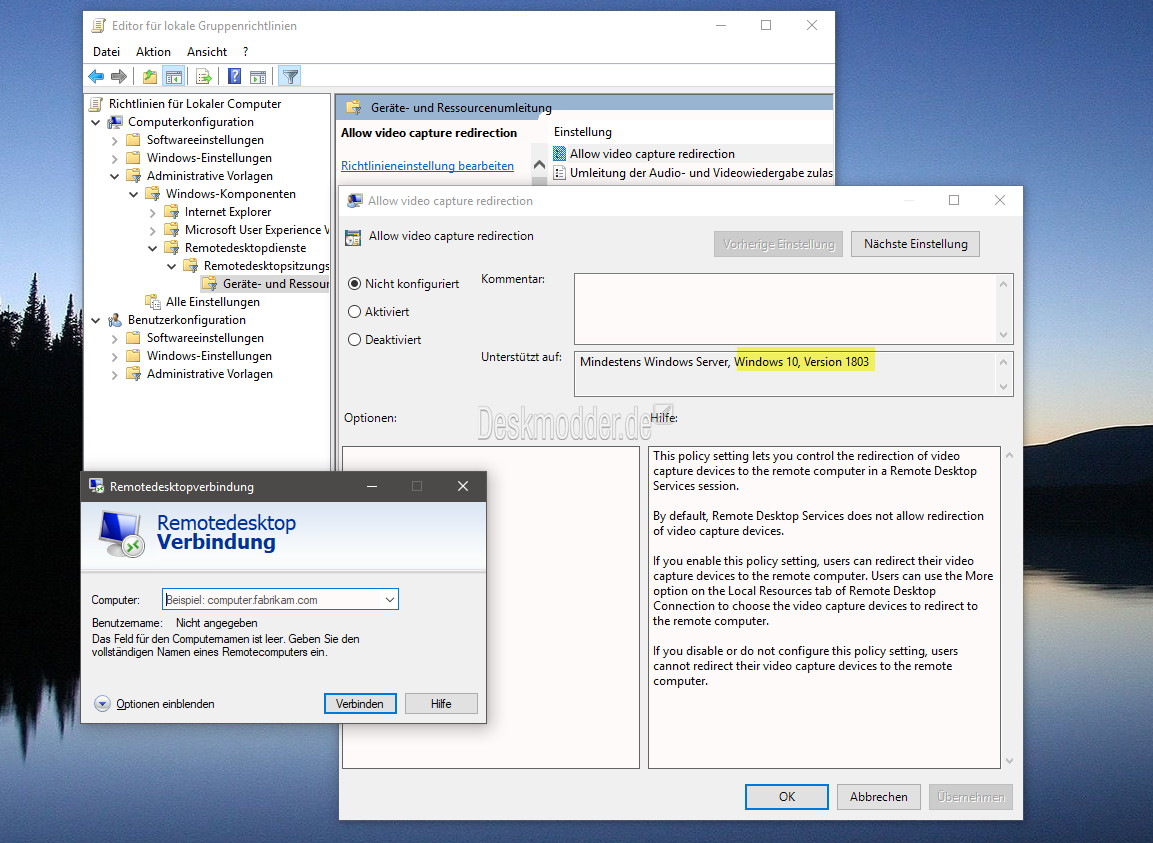Screen dimensions: 1153x843
Task: Collapse the Computerkonfiguration node
Action: [96, 122]
